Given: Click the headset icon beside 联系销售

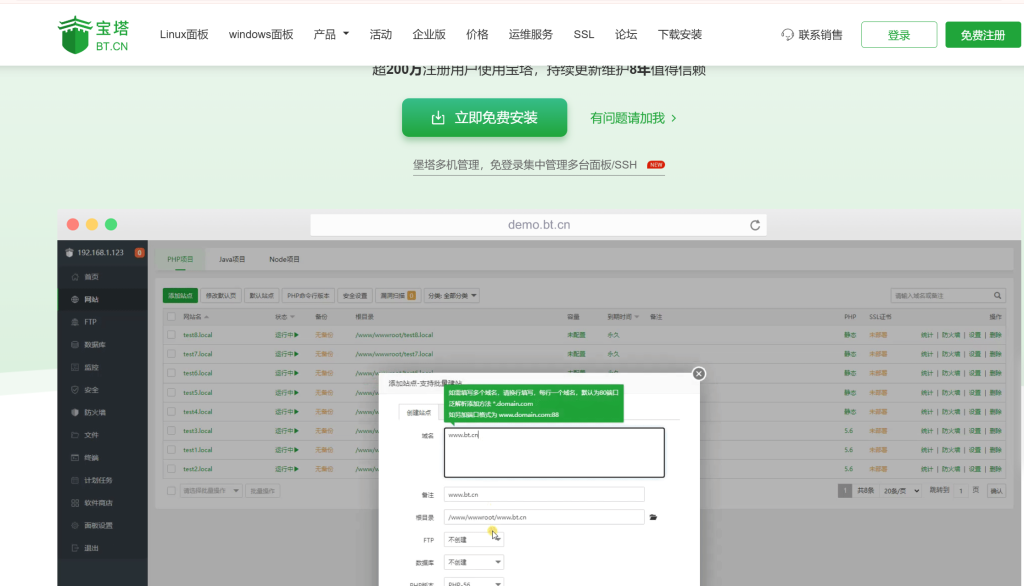Looking at the screenshot, I should coord(788,35).
